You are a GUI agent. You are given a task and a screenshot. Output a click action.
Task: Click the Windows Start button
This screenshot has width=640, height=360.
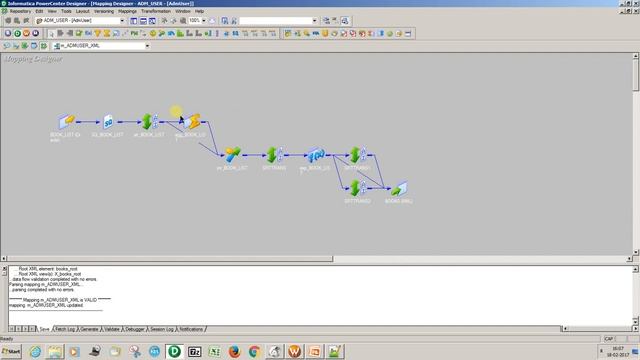(x=11, y=351)
